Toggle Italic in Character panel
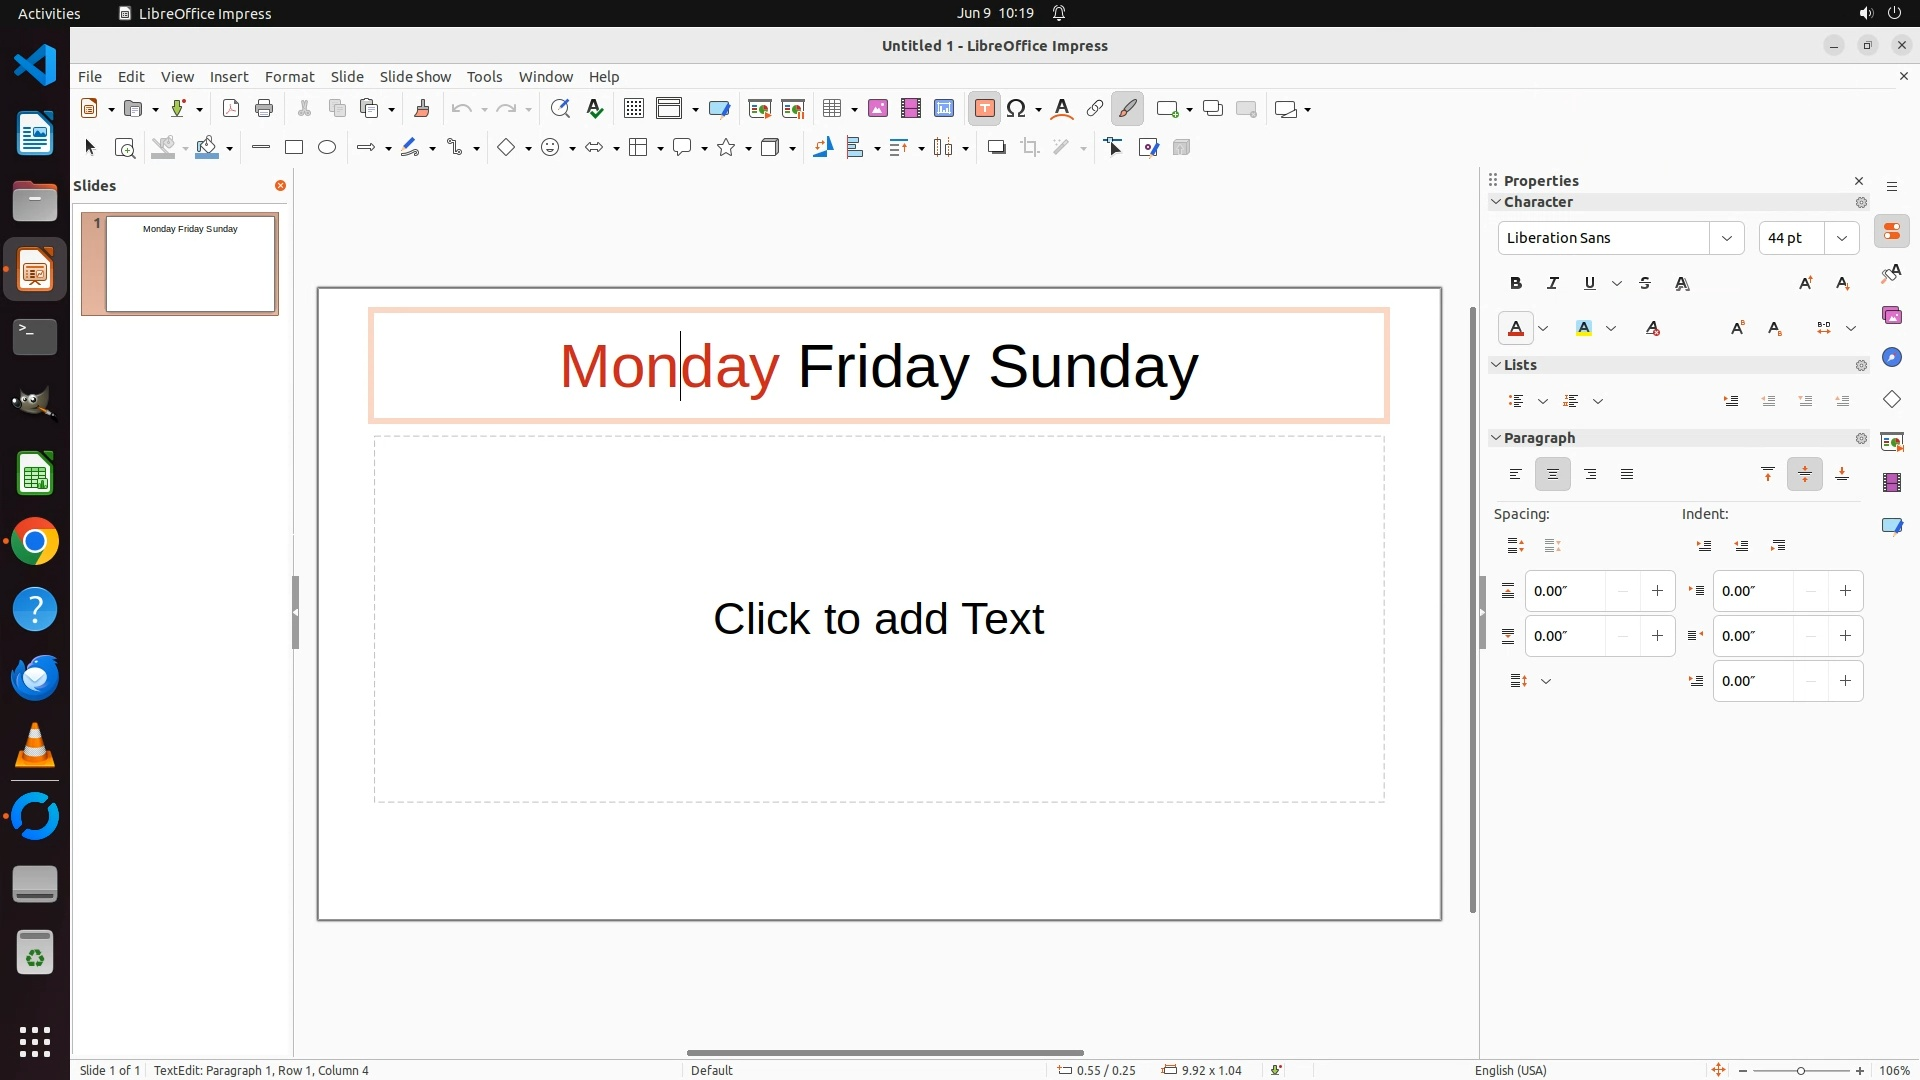The image size is (1920, 1080). (1553, 284)
